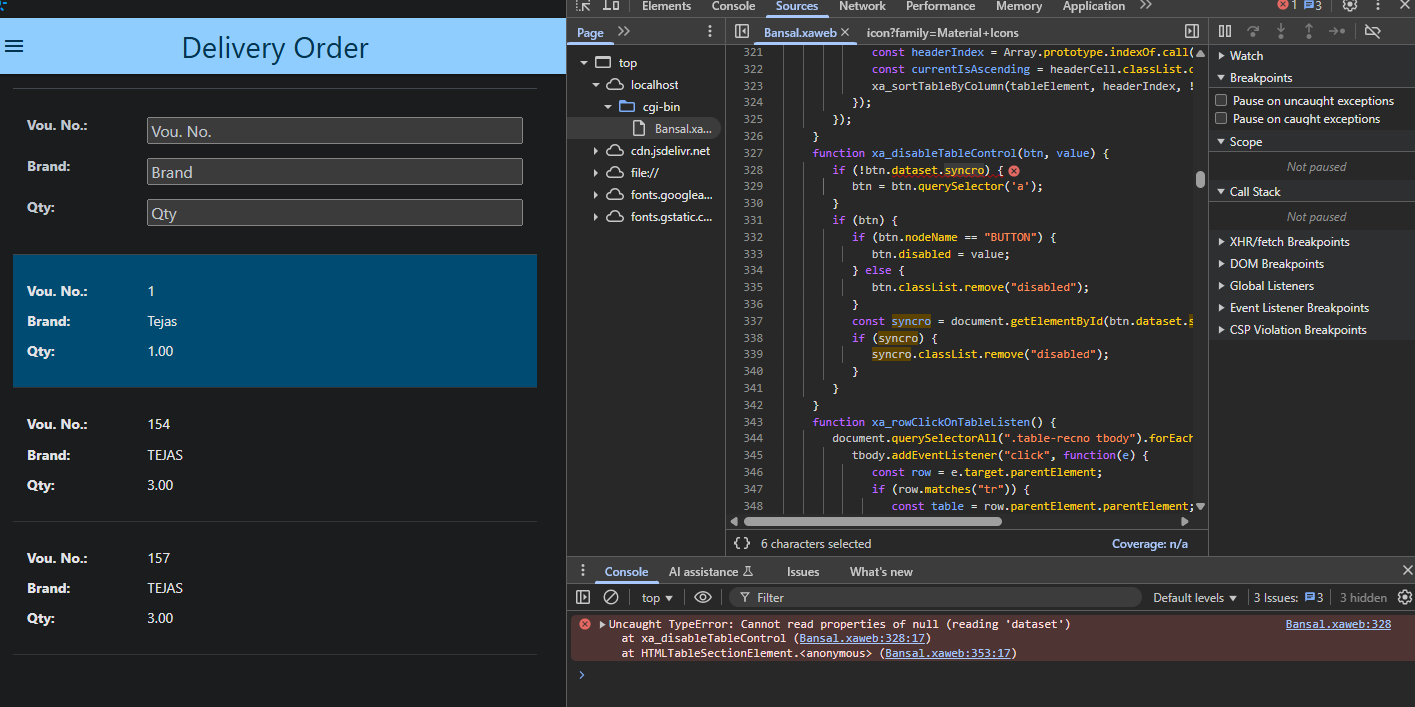Image resolution: width=1415 pixels, height=707 pixels.
Task: Click Step over next function call icon
Action: [x=1253, y=32]
